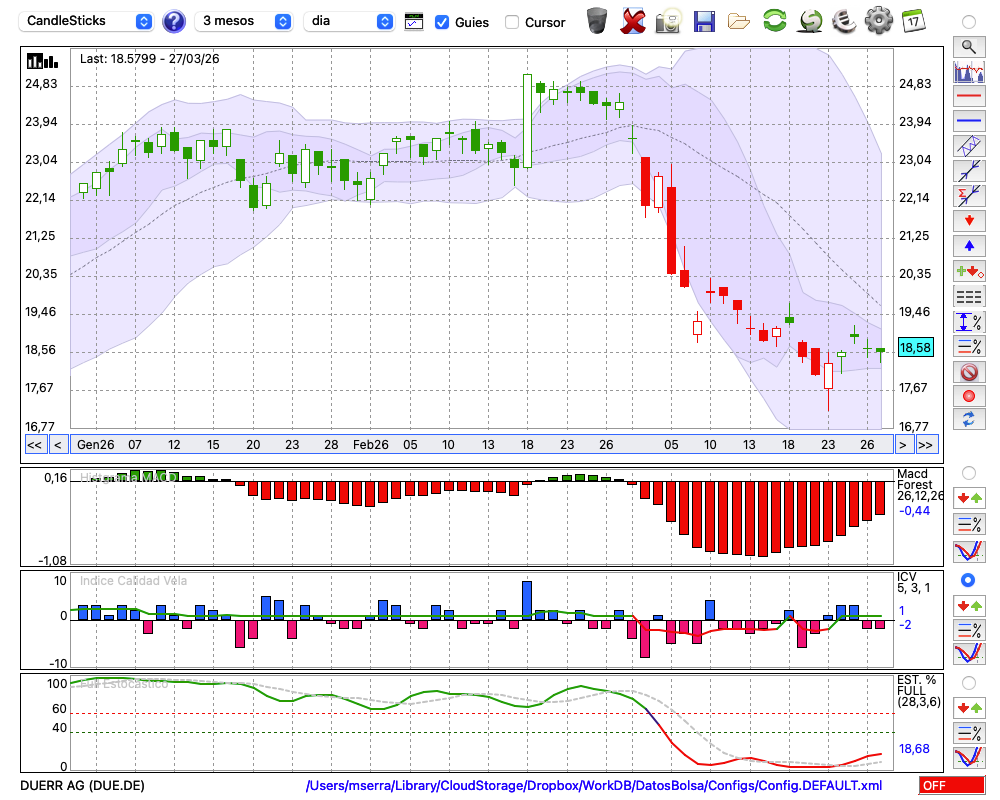The width and height of the screenshot is (1000, 800).
Task: Open the 3 mesos period dropdown
Action: [243, 21]
